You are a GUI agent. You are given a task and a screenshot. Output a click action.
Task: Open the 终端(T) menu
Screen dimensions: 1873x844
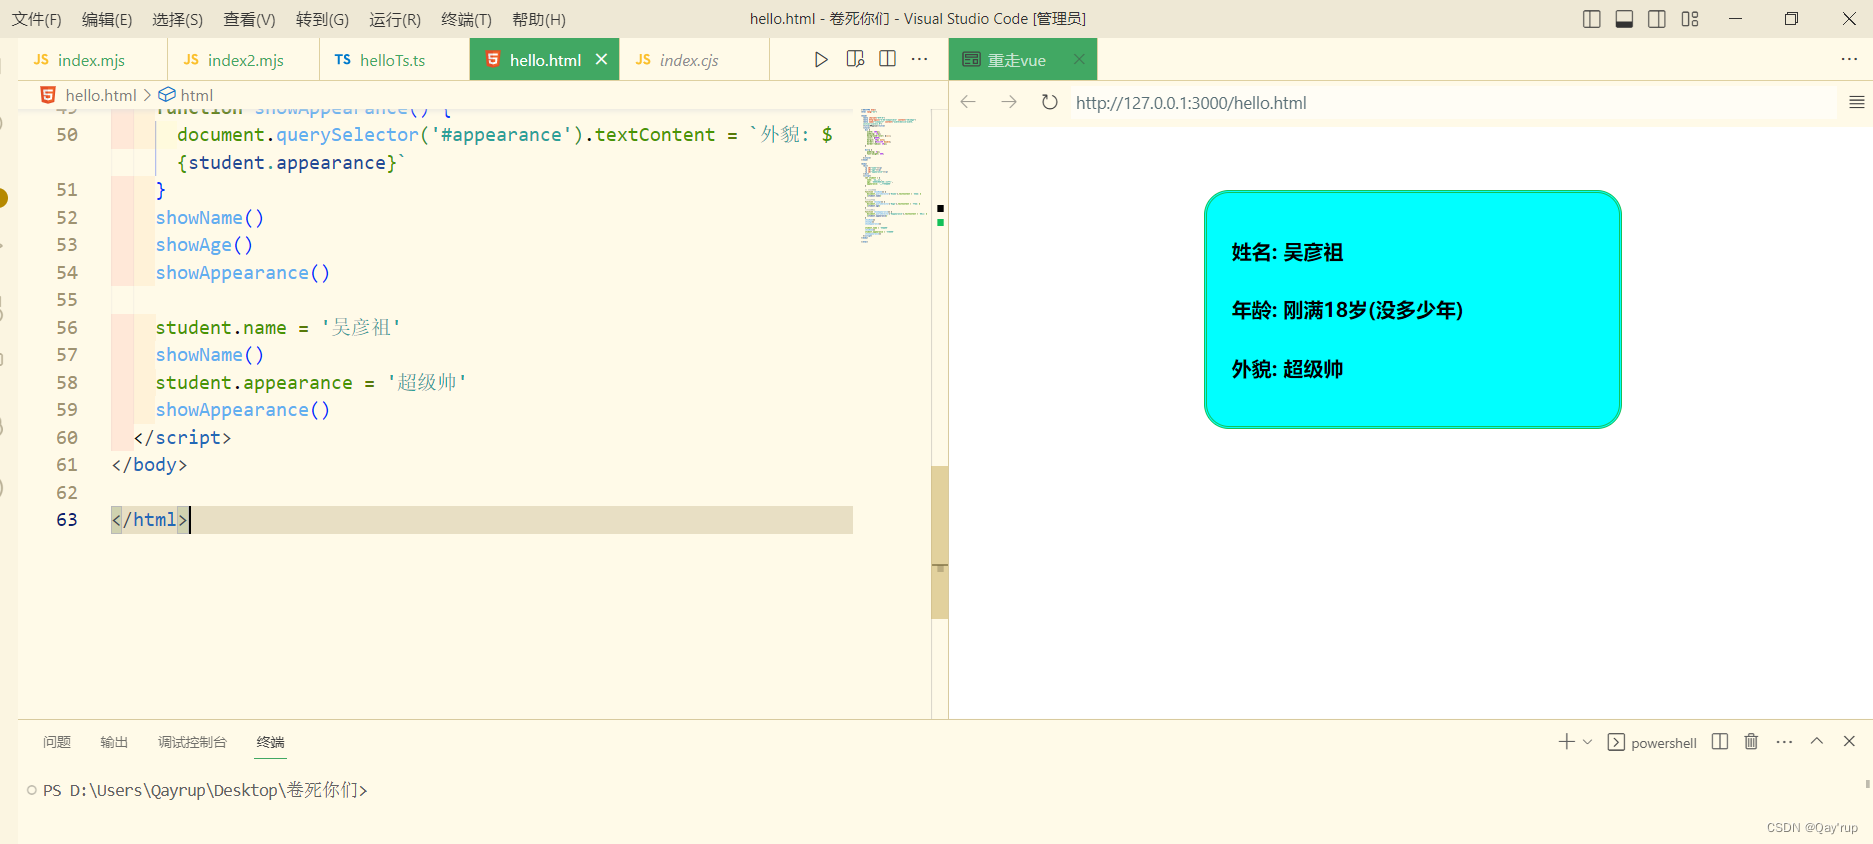pos(466,19)
